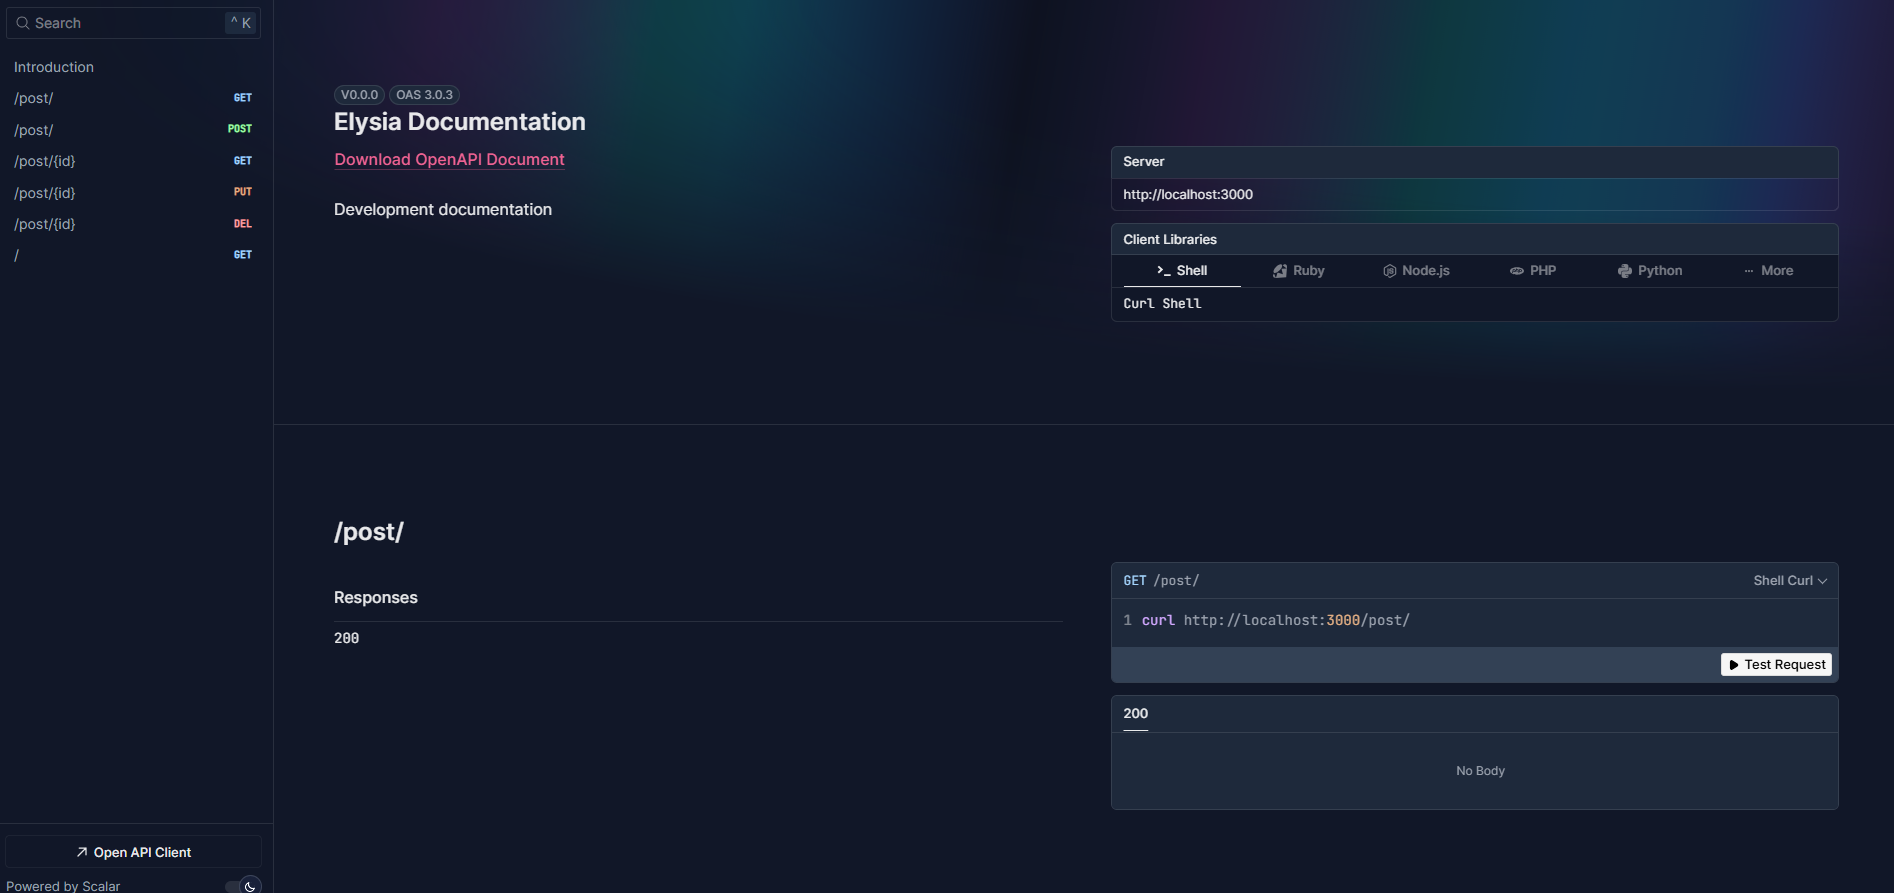Viewport: 1894px width, 893px height.
Task: Click the PHP logo icon
Action: coord(1517,271)
